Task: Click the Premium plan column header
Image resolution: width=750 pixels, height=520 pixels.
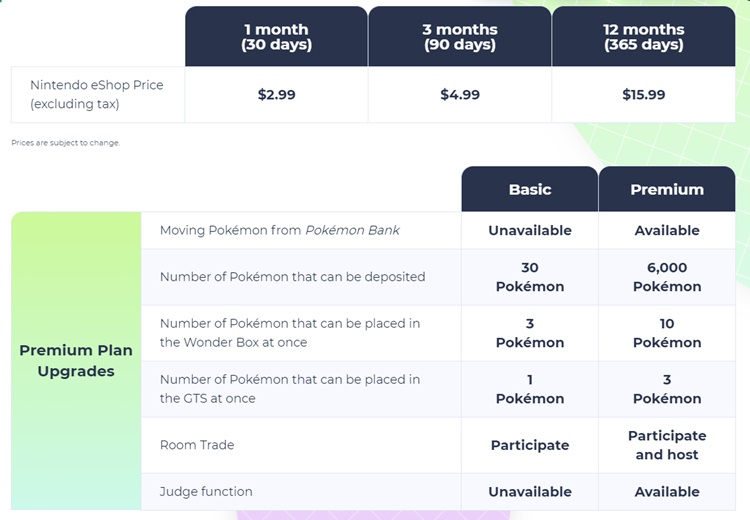Action: (667, 189)
